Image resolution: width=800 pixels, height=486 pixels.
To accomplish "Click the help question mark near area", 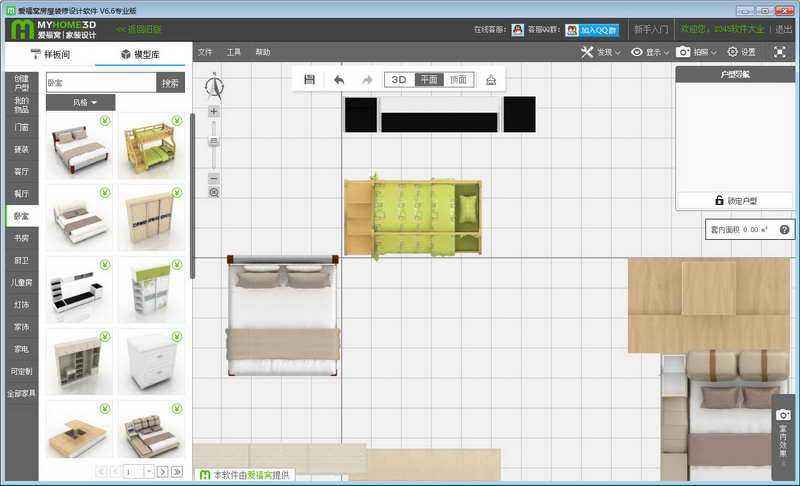I will point(784,230).
